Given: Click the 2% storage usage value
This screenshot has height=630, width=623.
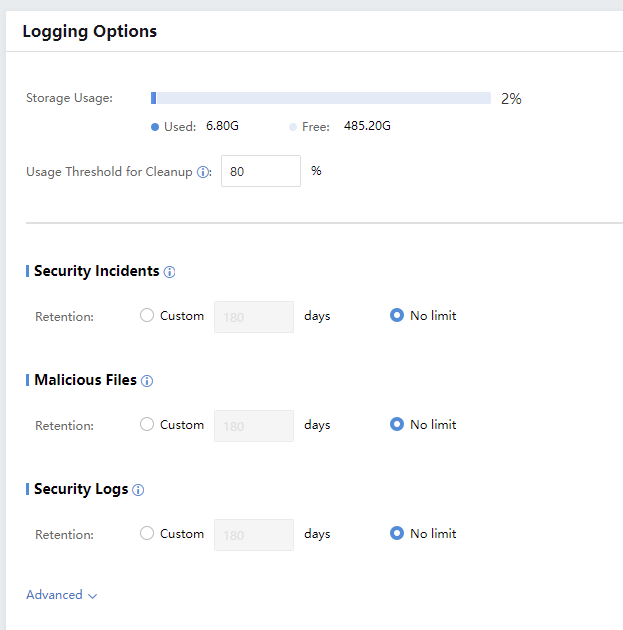Looking at the screenshot, I should [511, 99].
